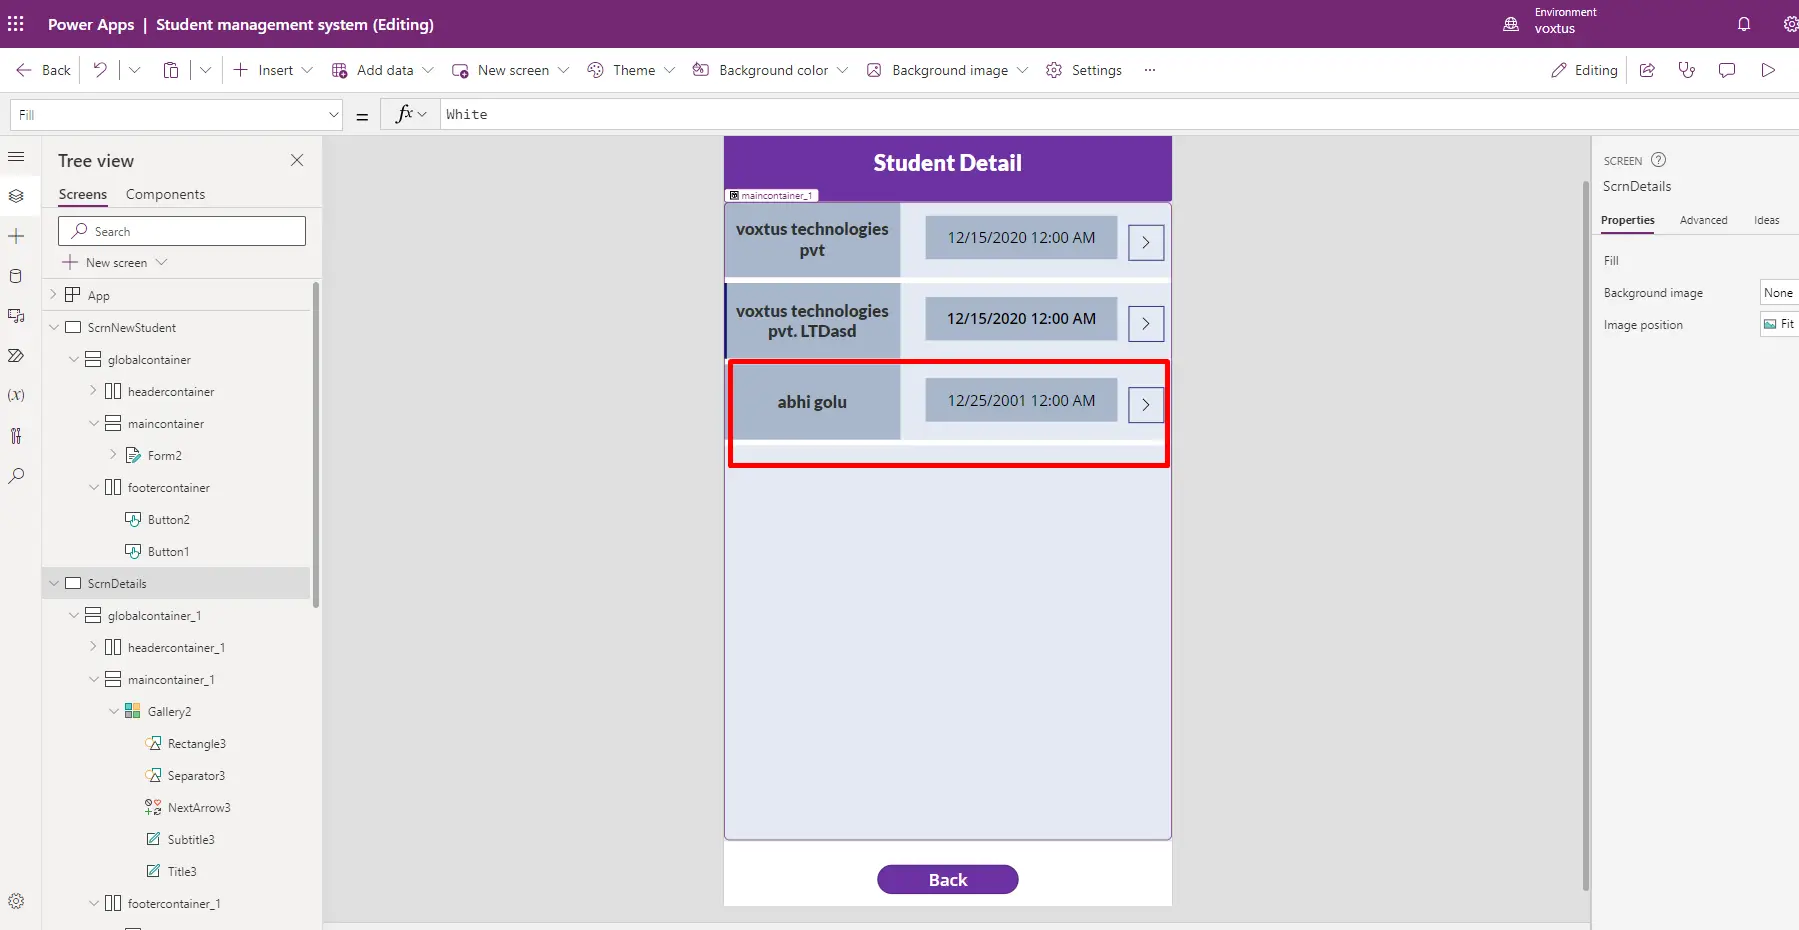1799x930 pixels.
Task: Collapse the ScrnNewStudent screen node
Action: click(x=54, y=327)
